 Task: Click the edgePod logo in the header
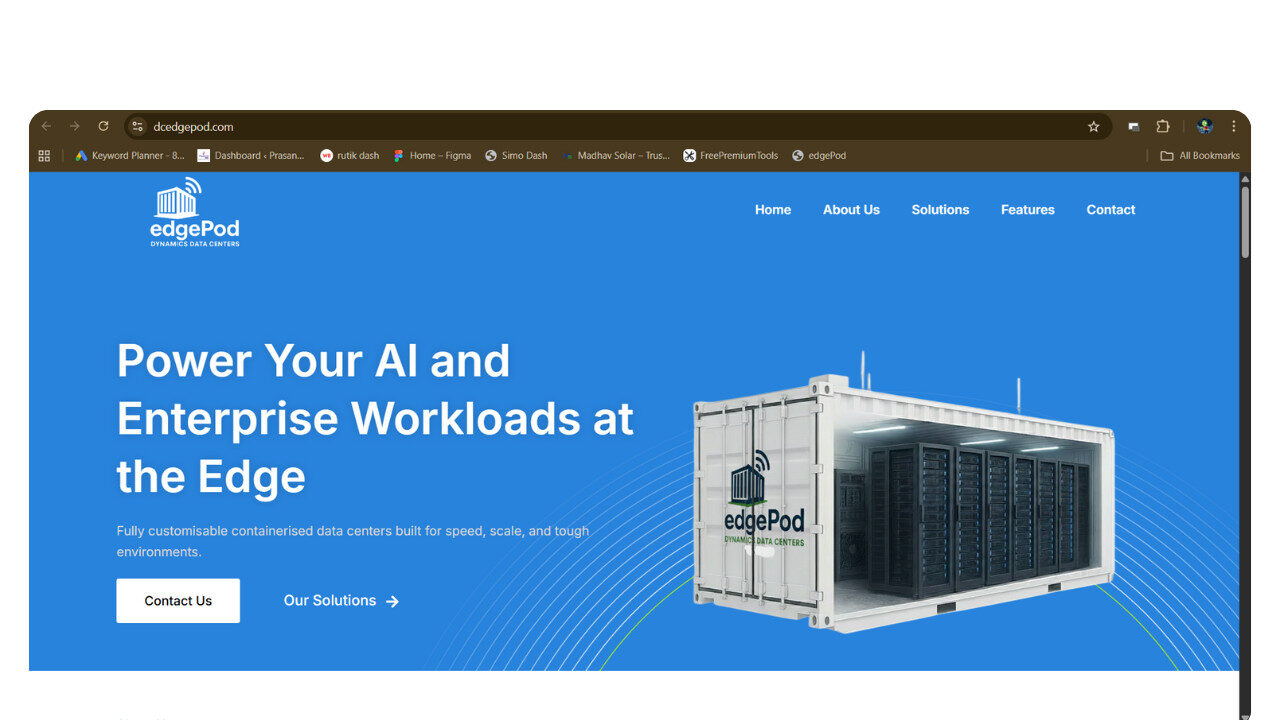point(195,212)
